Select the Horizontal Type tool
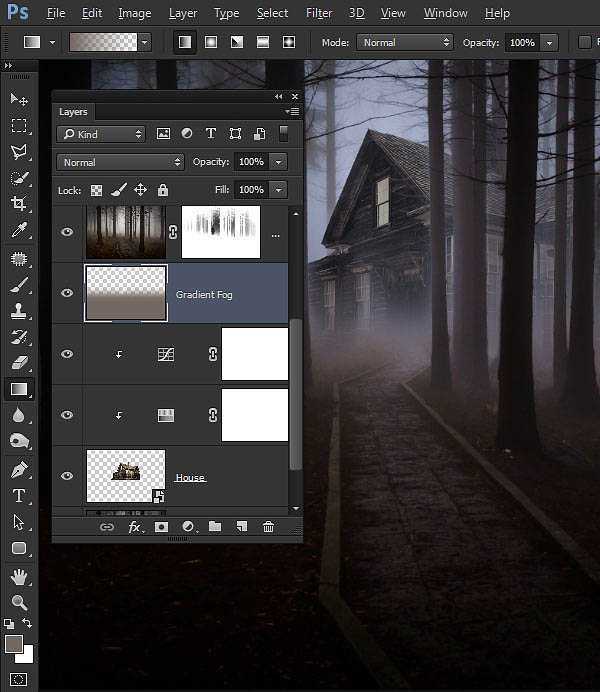This screenshot has height=692, width=600. [19, 496]
